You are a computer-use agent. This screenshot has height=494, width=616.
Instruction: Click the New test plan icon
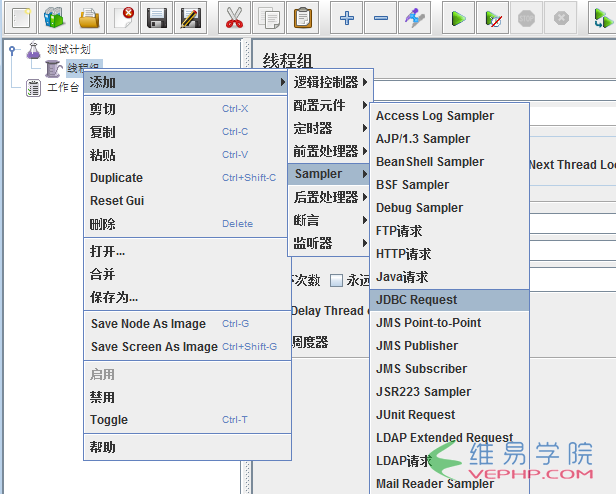click(x=21, y=18)
